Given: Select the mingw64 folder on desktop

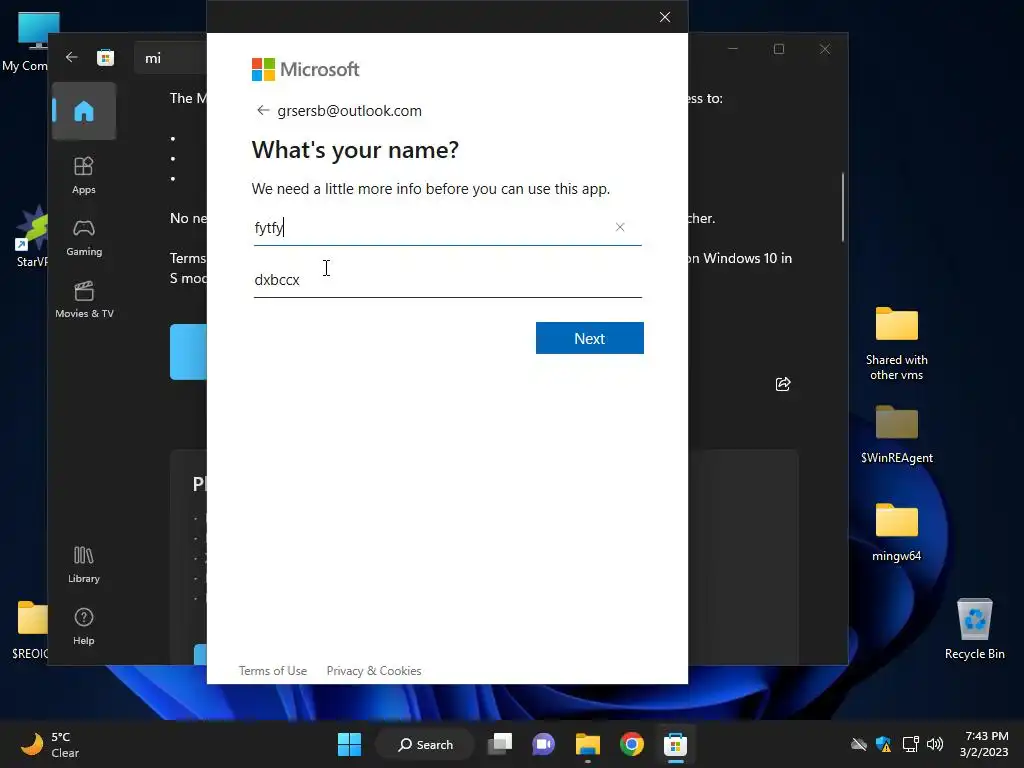Looking at the screenshot, I should click(897, 532).
